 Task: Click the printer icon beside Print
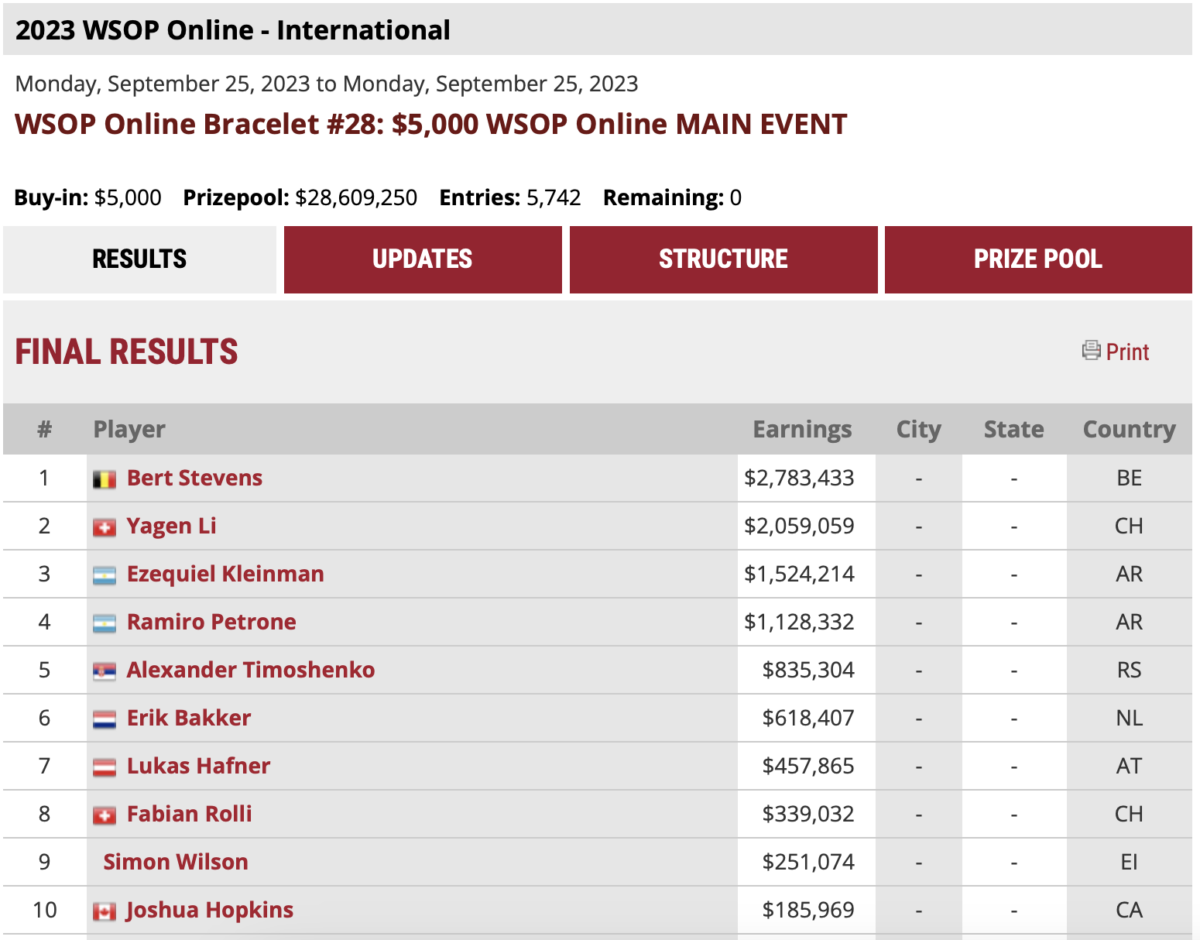[x=1091, y=351]
